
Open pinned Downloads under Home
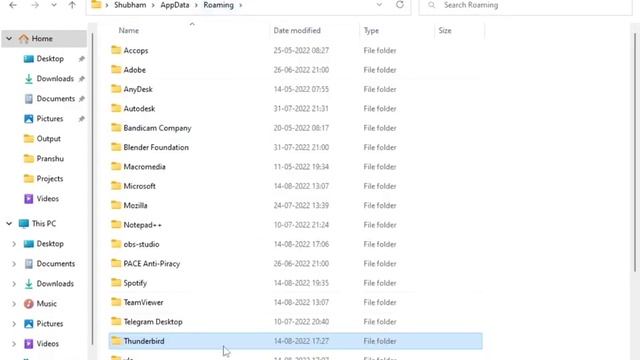[x=55, y=79]
